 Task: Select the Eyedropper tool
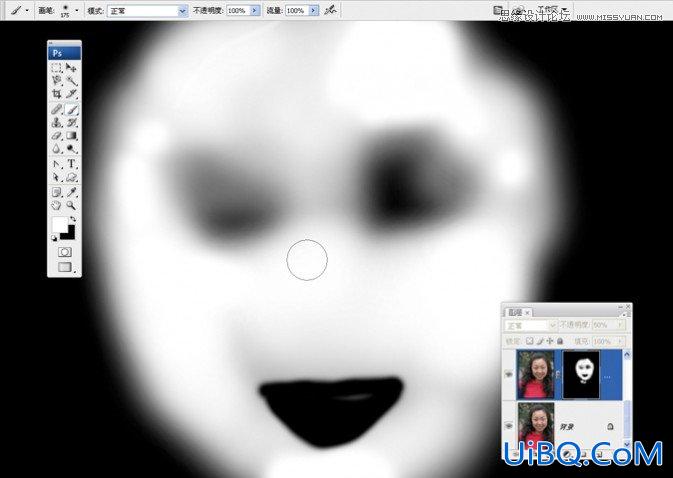(71, 192)
